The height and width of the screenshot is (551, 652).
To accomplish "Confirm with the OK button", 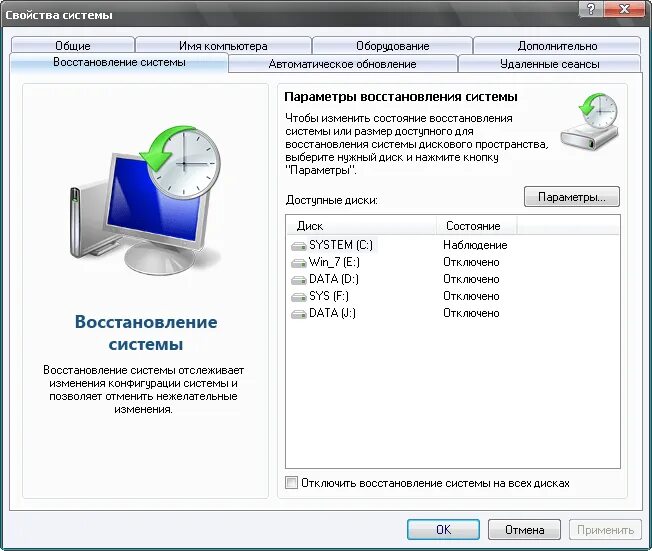I will pyautogui.click(x=443, y=529).
